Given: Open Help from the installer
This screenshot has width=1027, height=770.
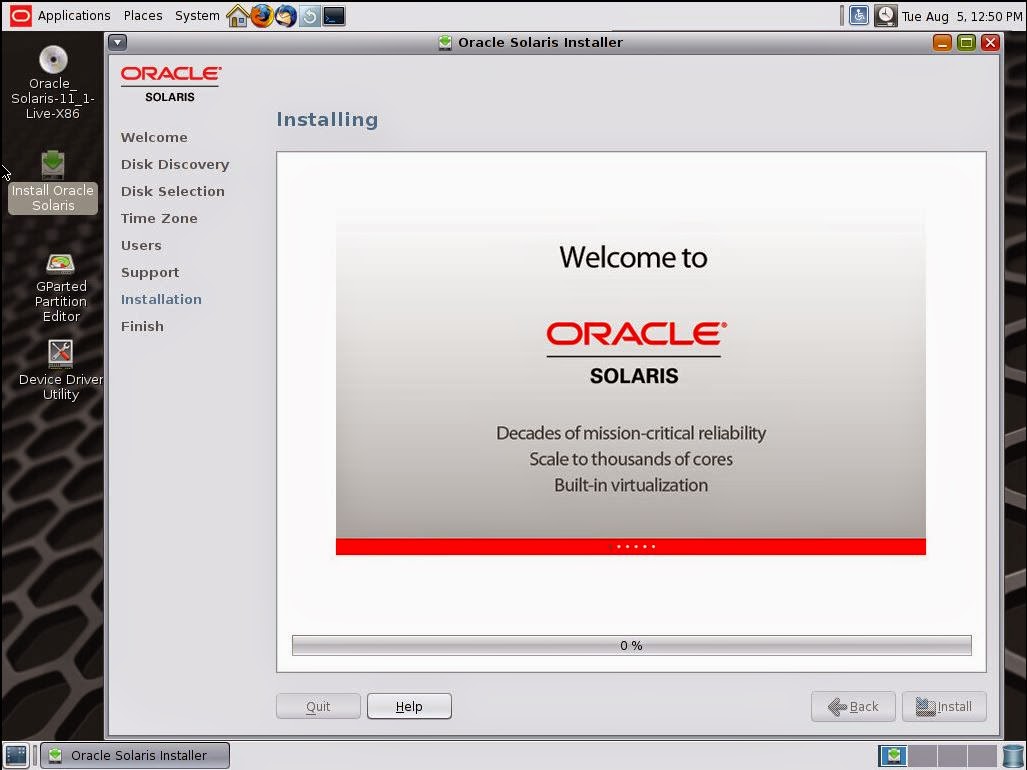Looking at the screenshot, I should point(409,706).
